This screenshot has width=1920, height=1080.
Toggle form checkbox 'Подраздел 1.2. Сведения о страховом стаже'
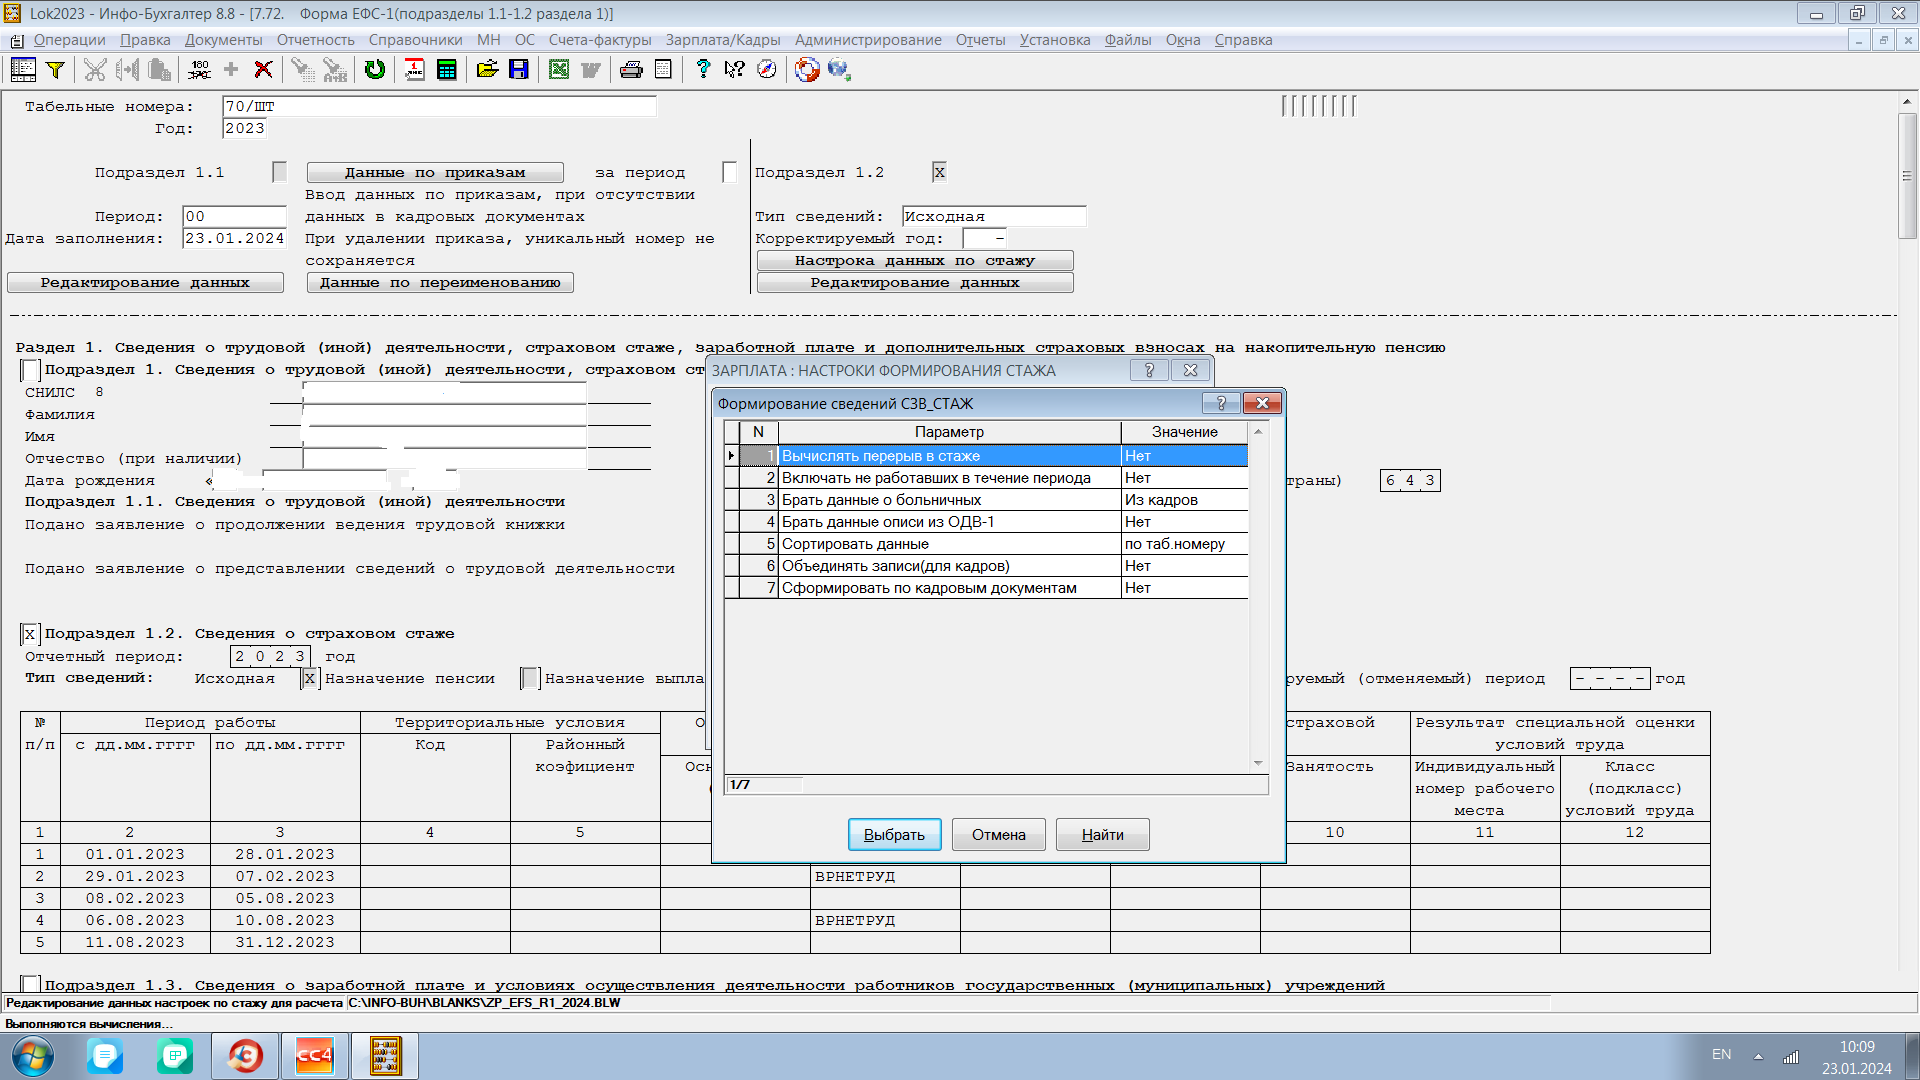tap(30, 634)
